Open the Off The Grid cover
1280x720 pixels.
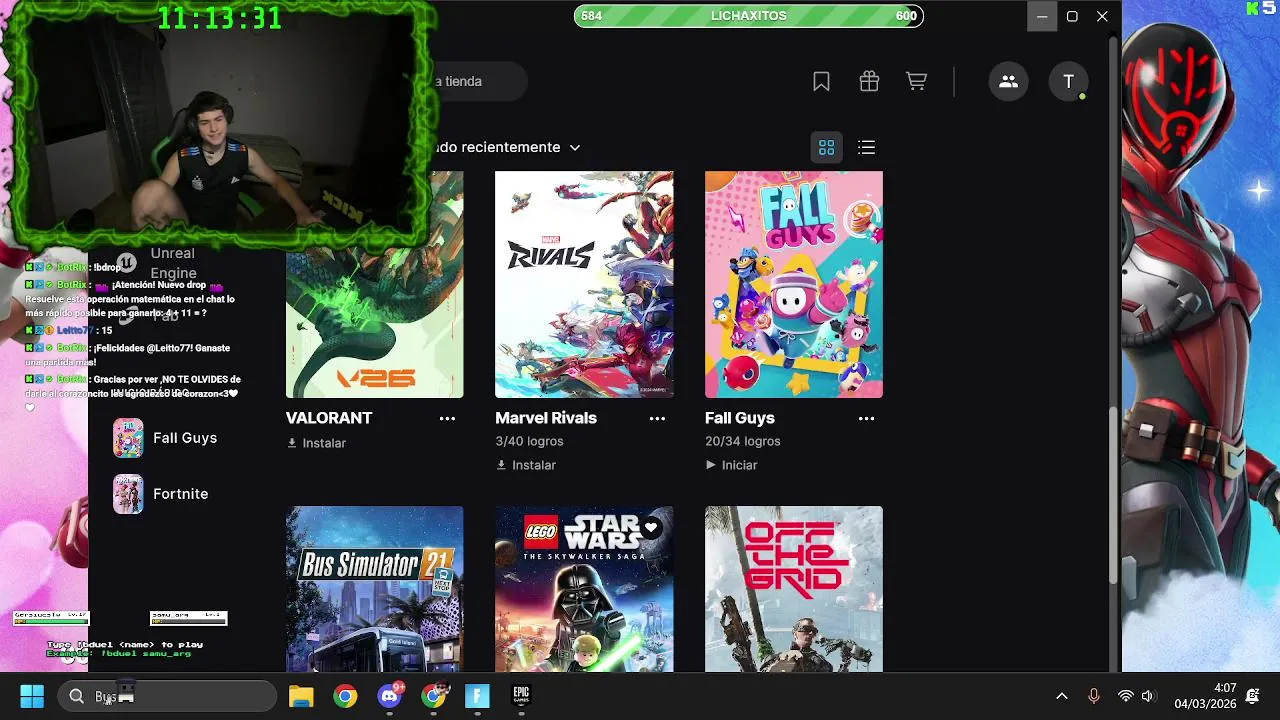pos(794,589)
